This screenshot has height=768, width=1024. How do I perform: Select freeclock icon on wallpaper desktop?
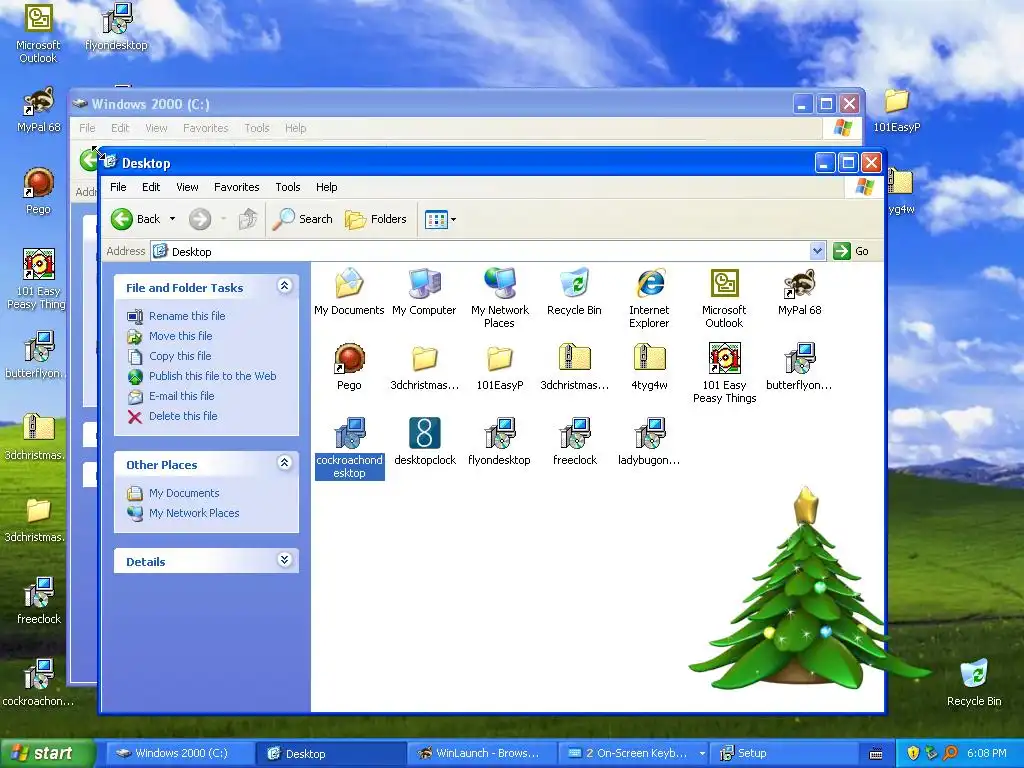pos(39,601)
